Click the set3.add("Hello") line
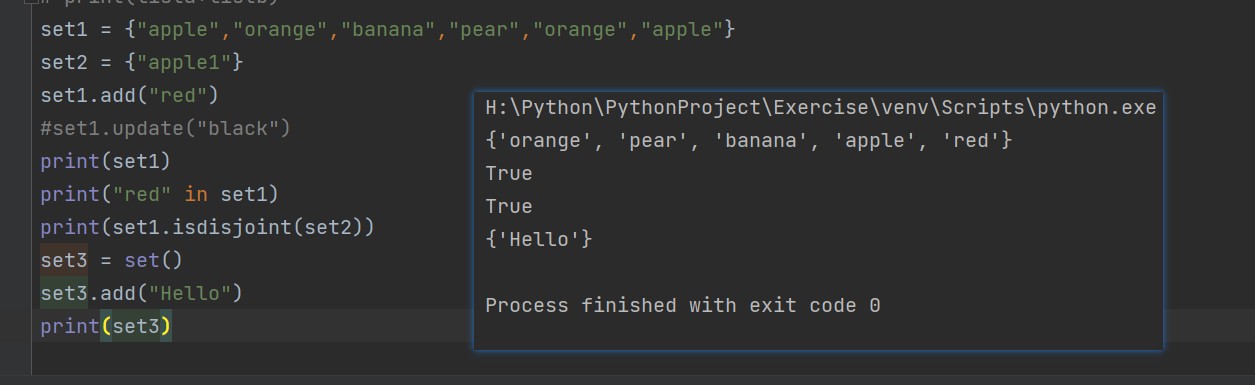Viewport: 1255px width, 385px height. pyautogui.click(x=142, y=293)
